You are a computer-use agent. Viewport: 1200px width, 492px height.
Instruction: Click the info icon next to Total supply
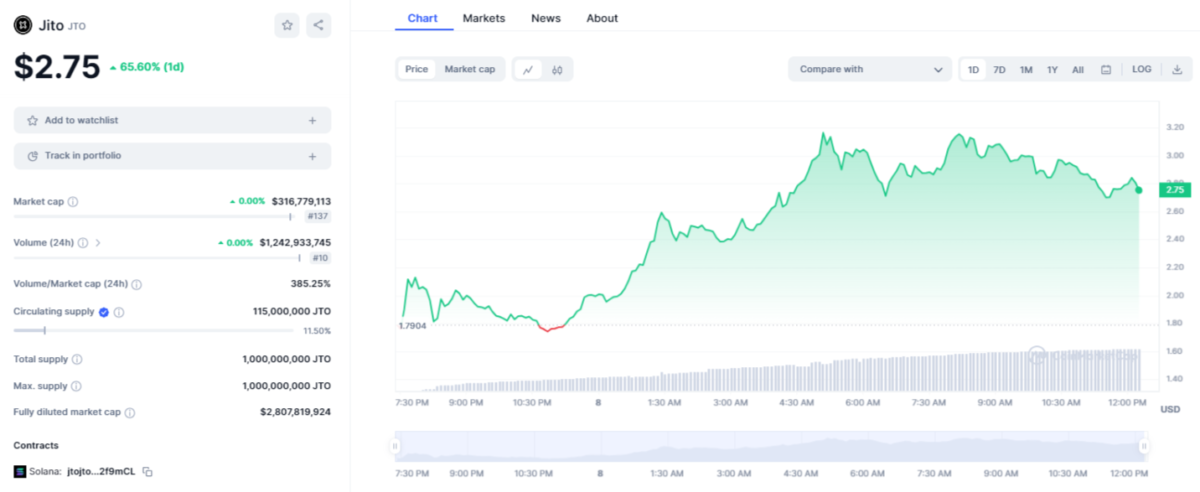(77, 359)
